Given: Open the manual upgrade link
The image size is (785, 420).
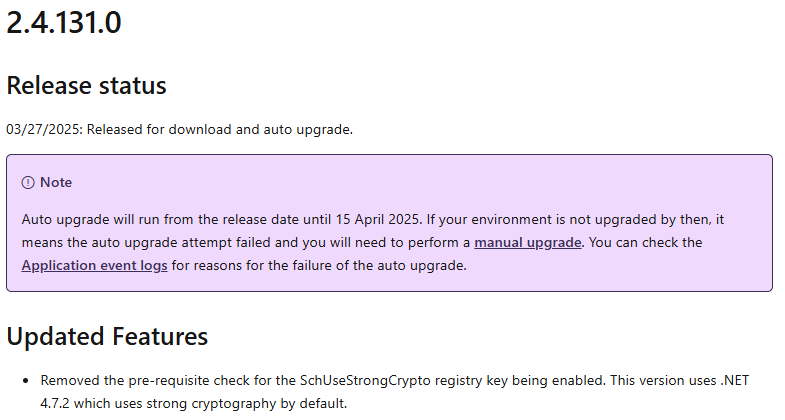Looking at the screenshot, I should pyautogui.click(x=528, y=243).
